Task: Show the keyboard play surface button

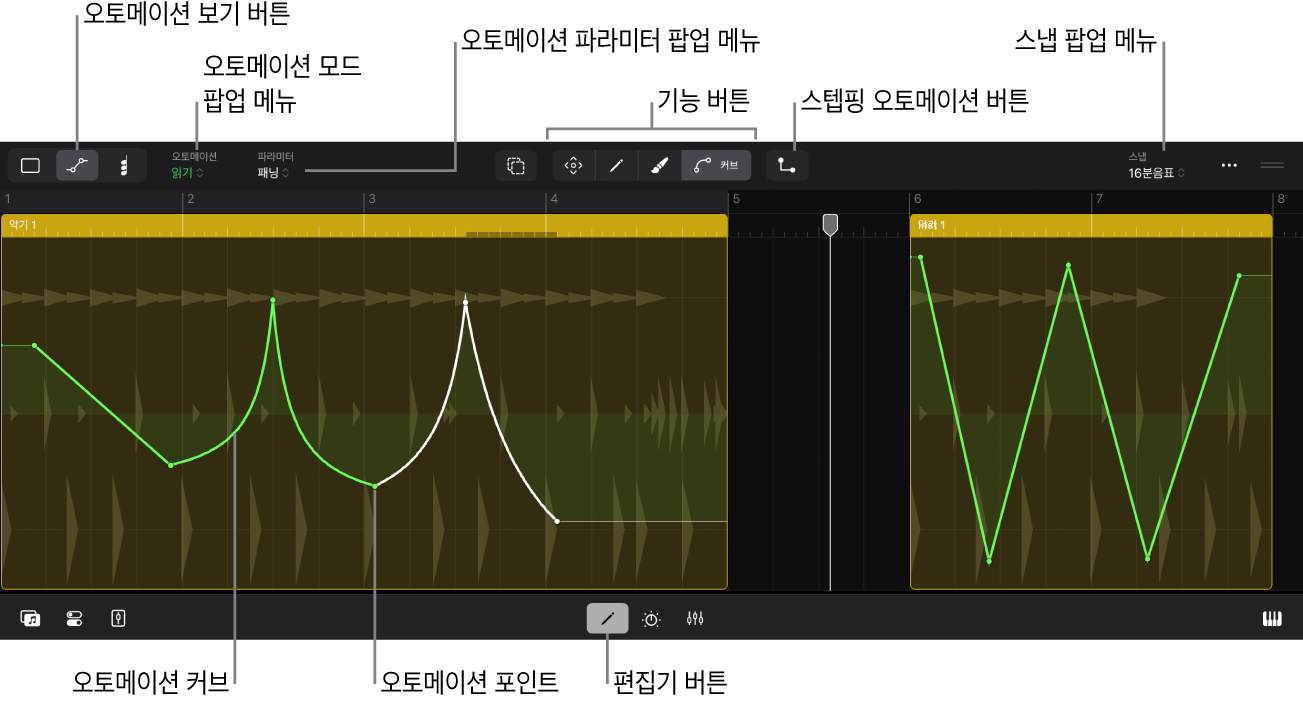Action: [1272, 619]
